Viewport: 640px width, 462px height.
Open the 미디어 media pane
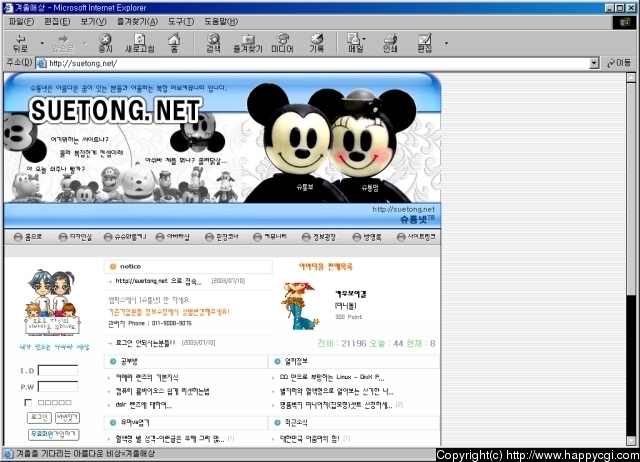pos(282,43)
